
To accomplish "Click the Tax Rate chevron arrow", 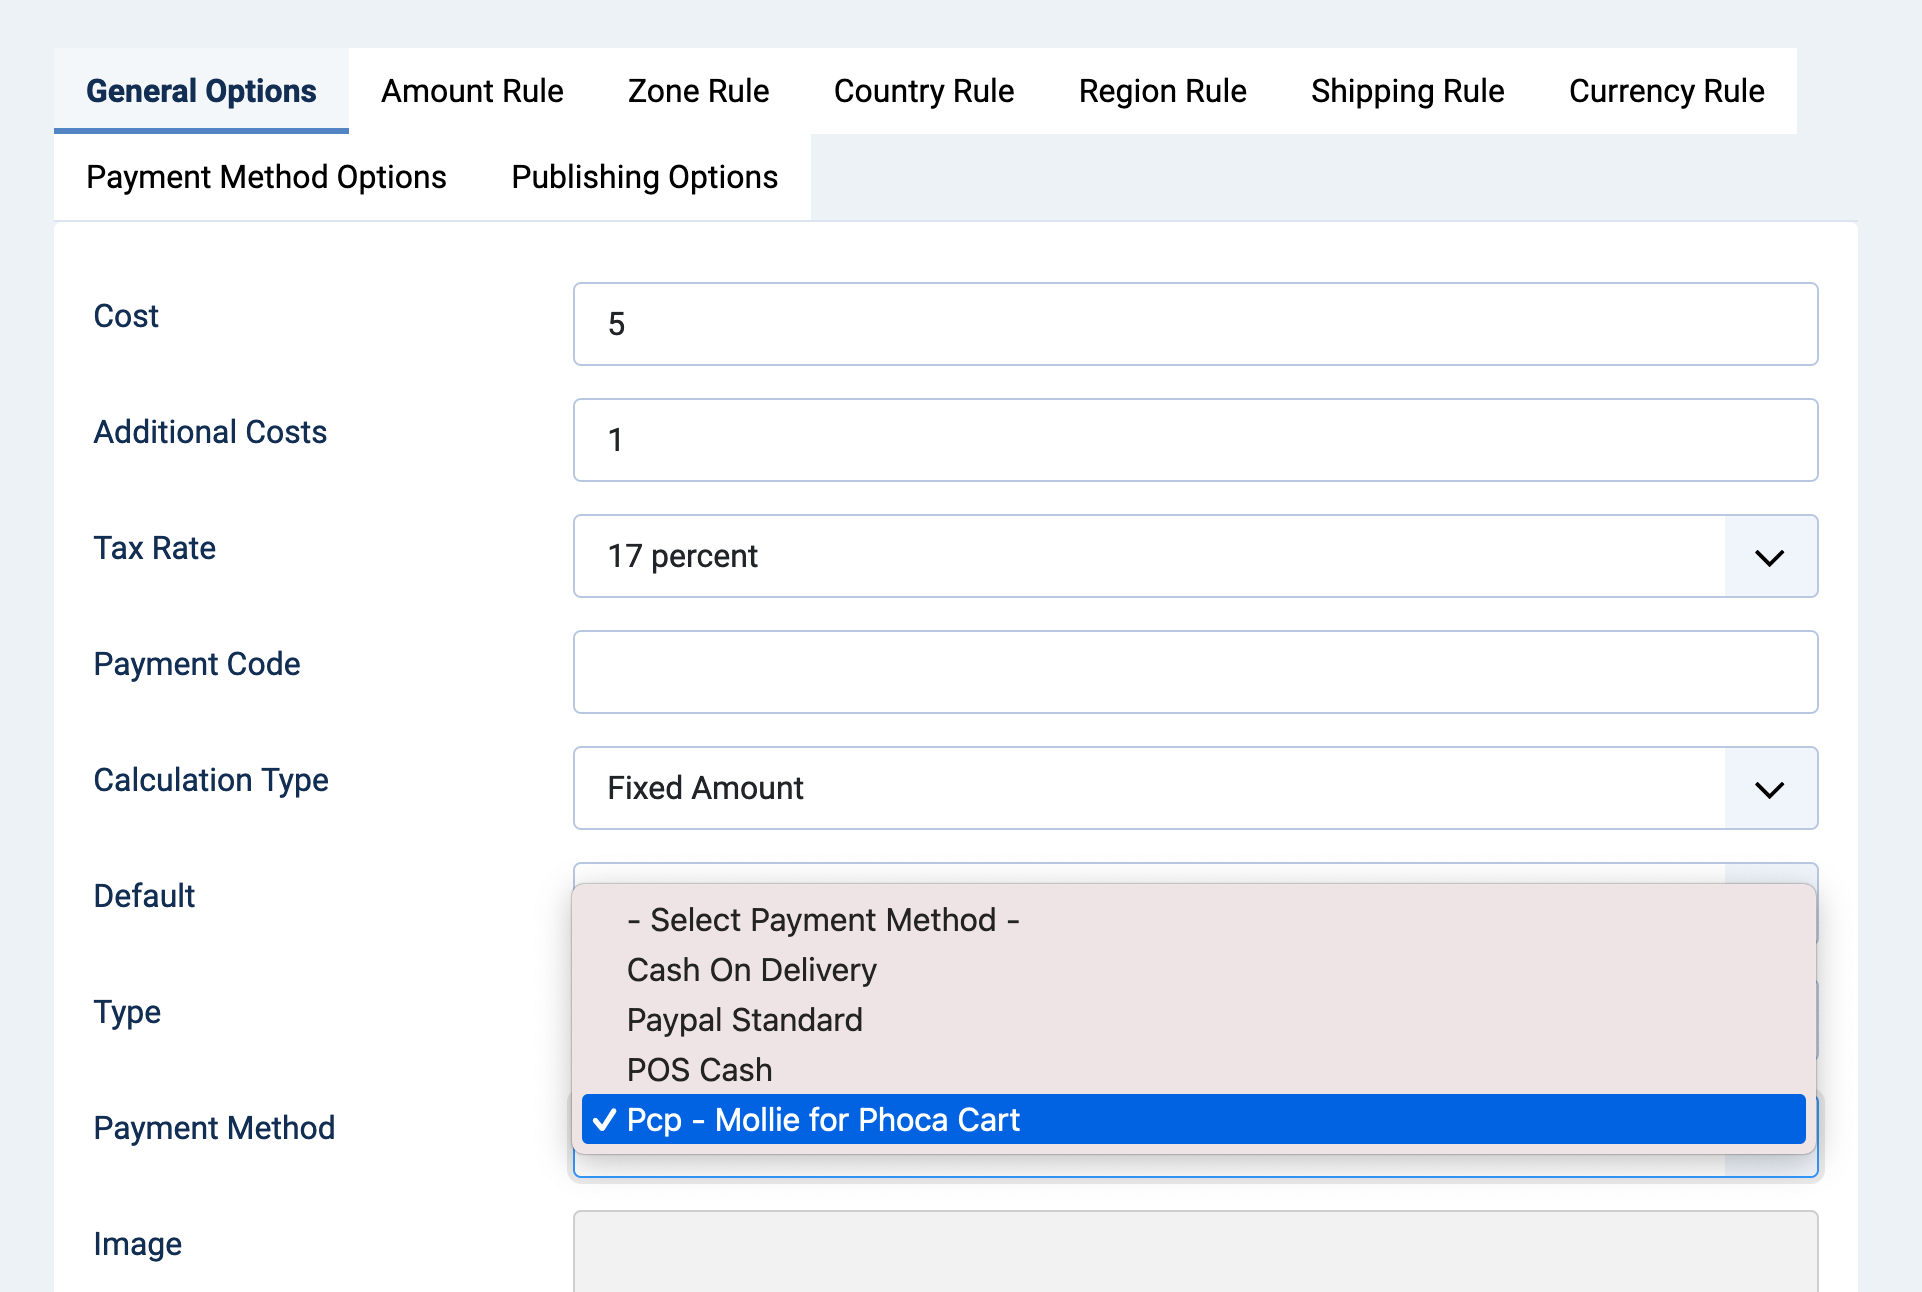I will coord(1769,556).
